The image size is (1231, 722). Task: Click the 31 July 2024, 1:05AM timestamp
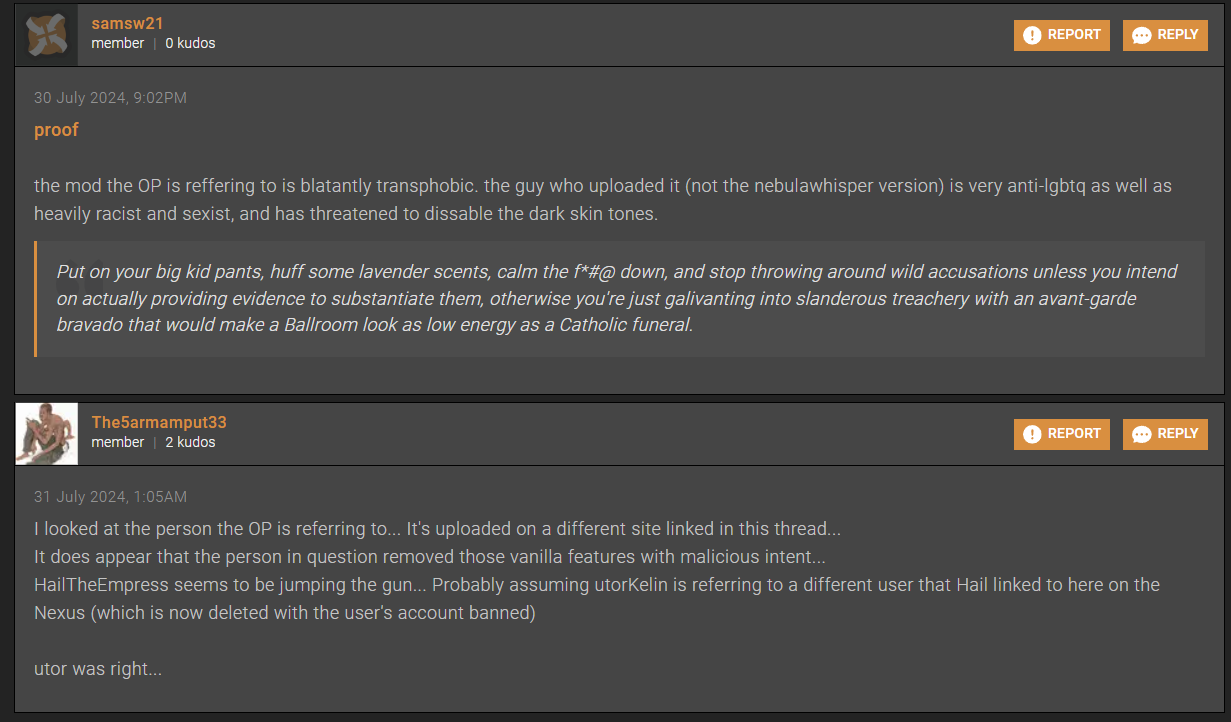point(110,497)
